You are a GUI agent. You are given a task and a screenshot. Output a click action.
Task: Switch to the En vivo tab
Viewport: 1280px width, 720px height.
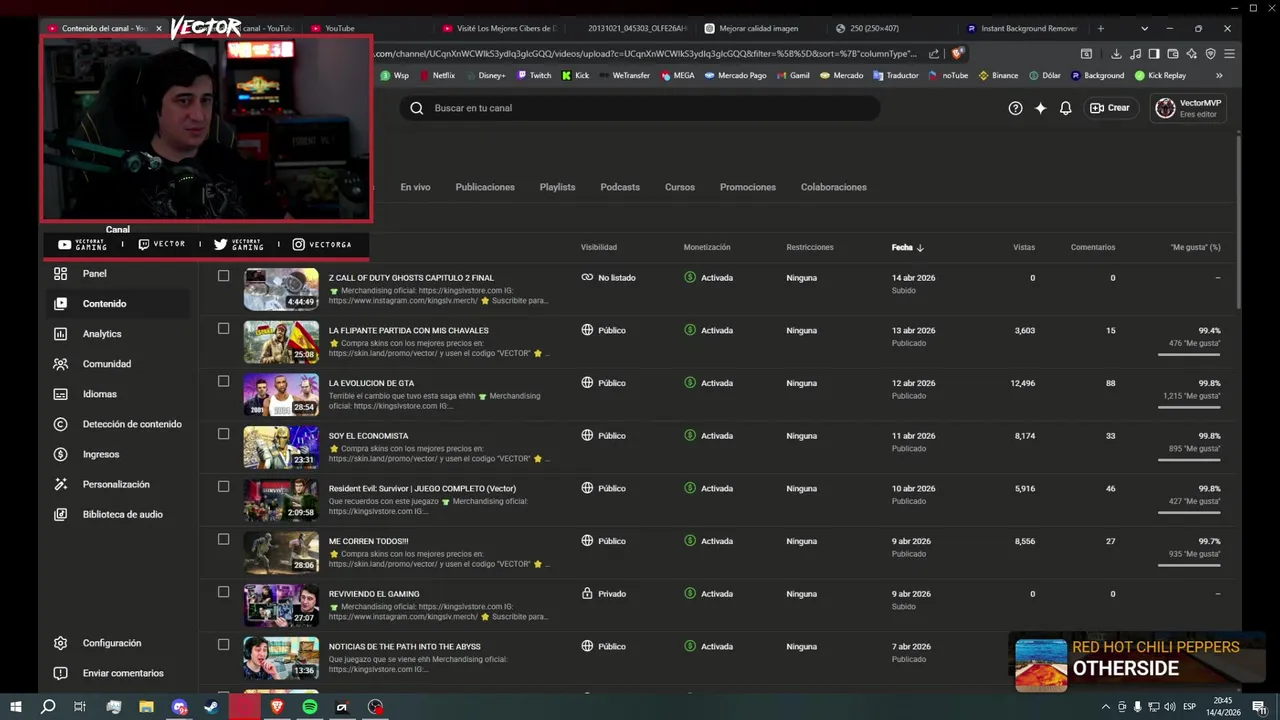(415, 187)
